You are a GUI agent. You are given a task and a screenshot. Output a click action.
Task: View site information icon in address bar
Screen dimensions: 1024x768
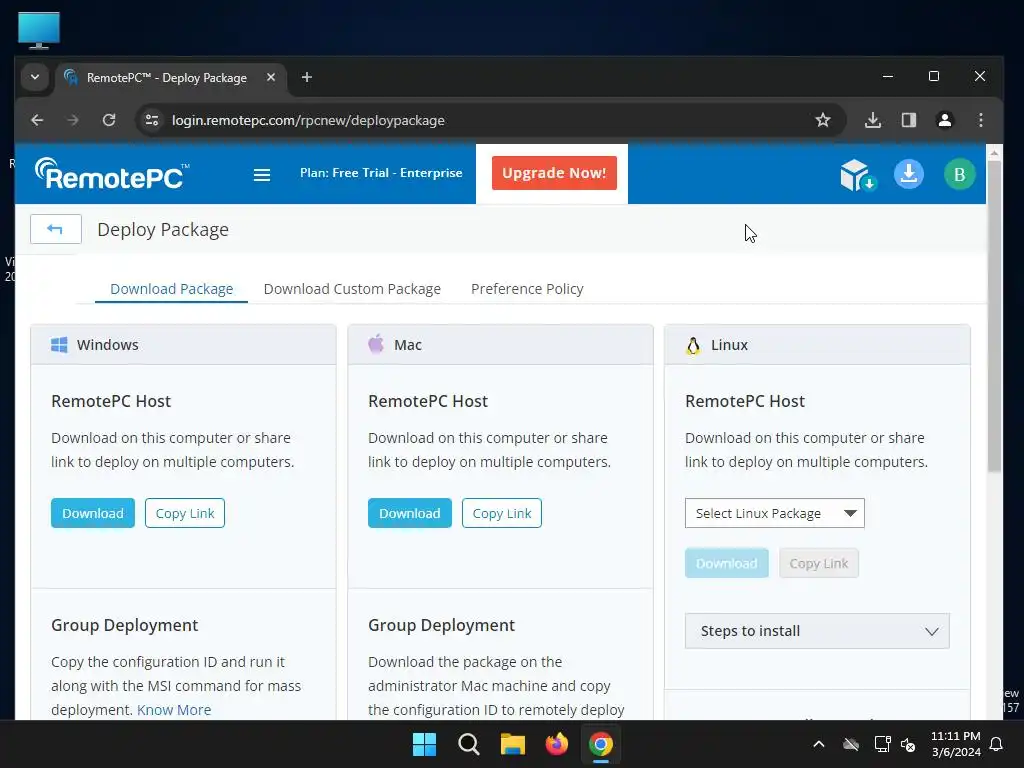tap(152, 120)
